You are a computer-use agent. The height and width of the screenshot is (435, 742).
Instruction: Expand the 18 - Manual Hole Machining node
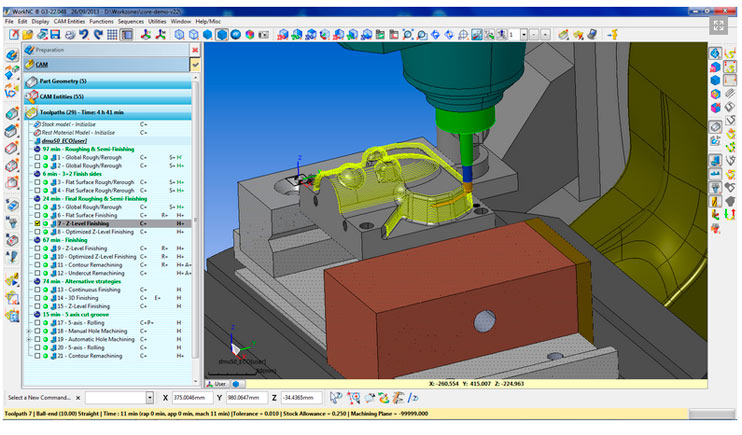(x=29, y=331)
